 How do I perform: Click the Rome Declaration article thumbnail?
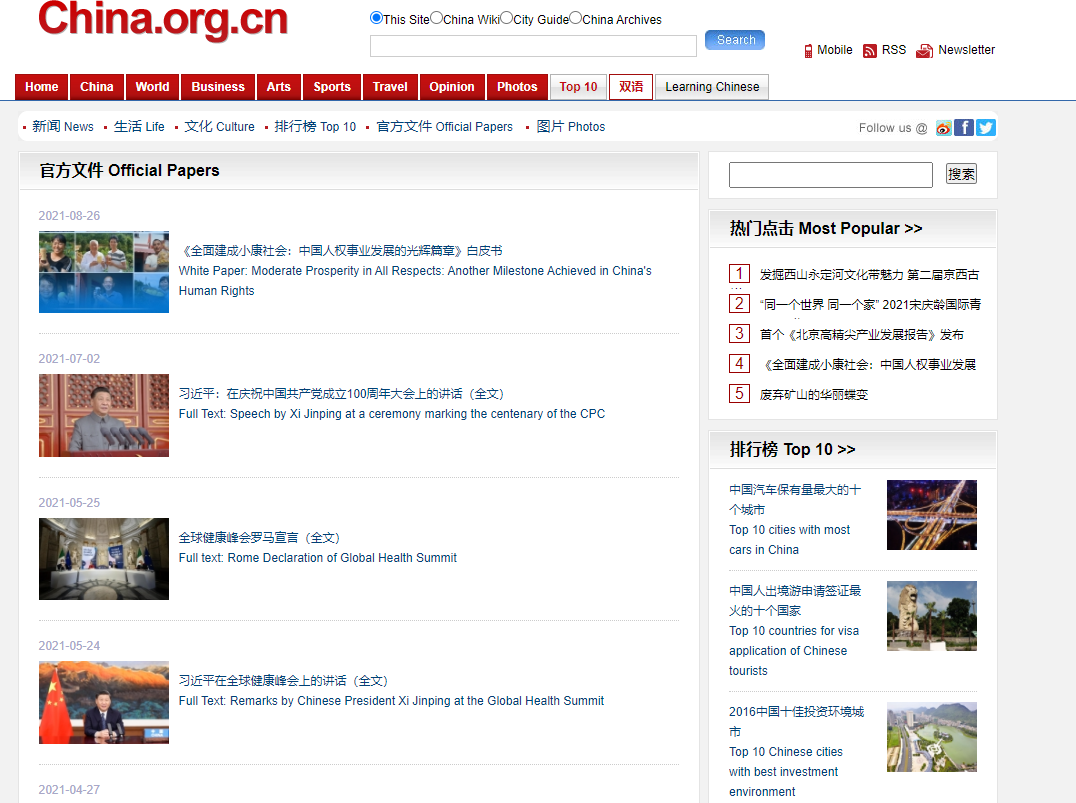[104, 559]
